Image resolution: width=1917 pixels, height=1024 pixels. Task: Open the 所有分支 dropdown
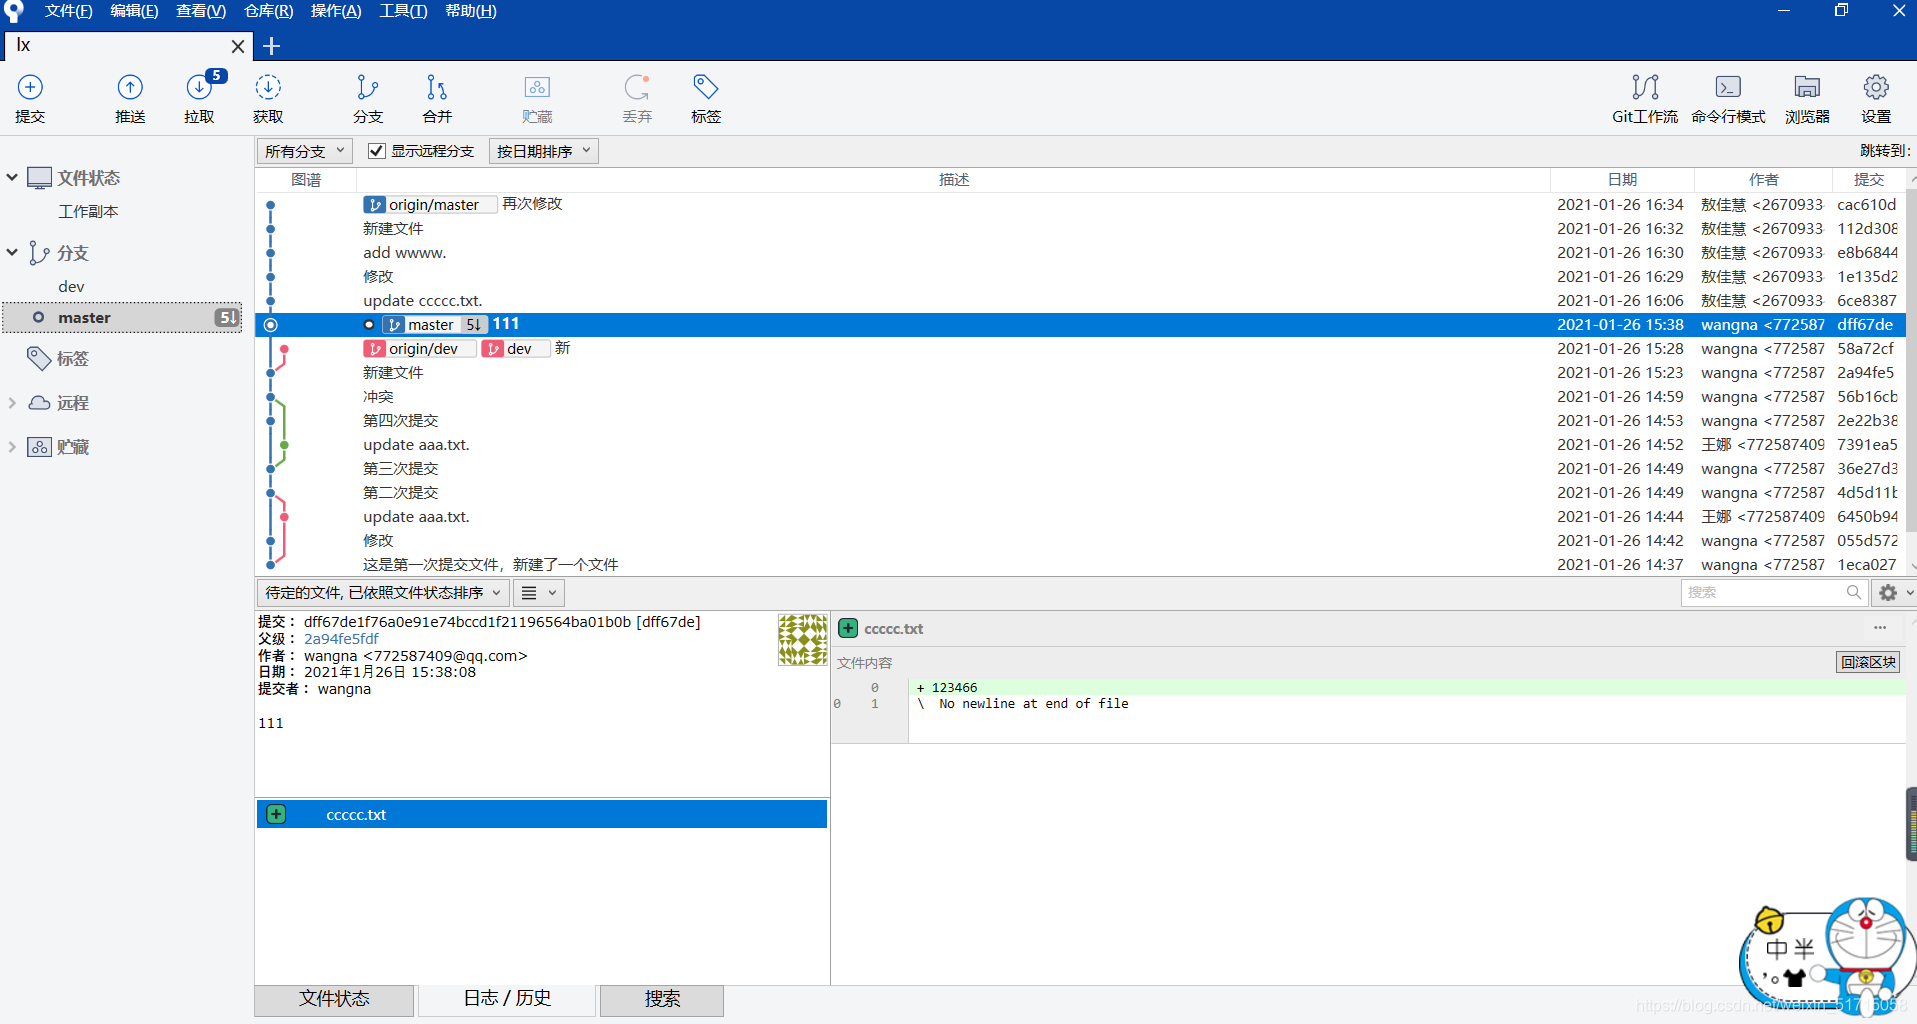[305, 151]
